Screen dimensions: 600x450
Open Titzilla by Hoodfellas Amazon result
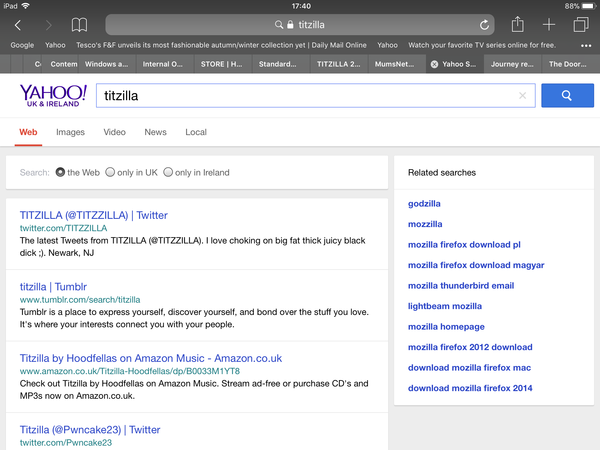coord(151,358)
